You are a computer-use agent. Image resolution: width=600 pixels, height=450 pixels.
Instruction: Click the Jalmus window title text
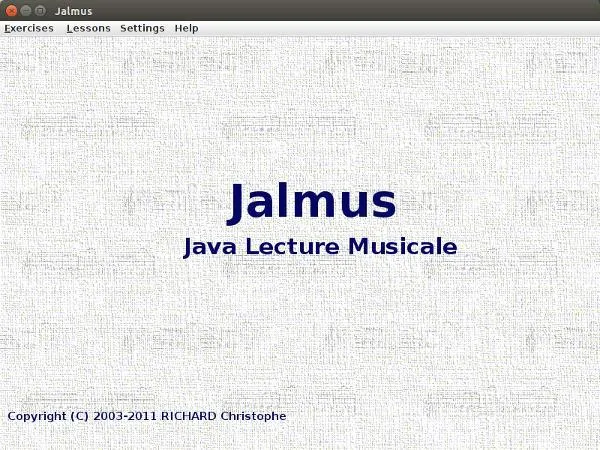(x=73, y=11)
